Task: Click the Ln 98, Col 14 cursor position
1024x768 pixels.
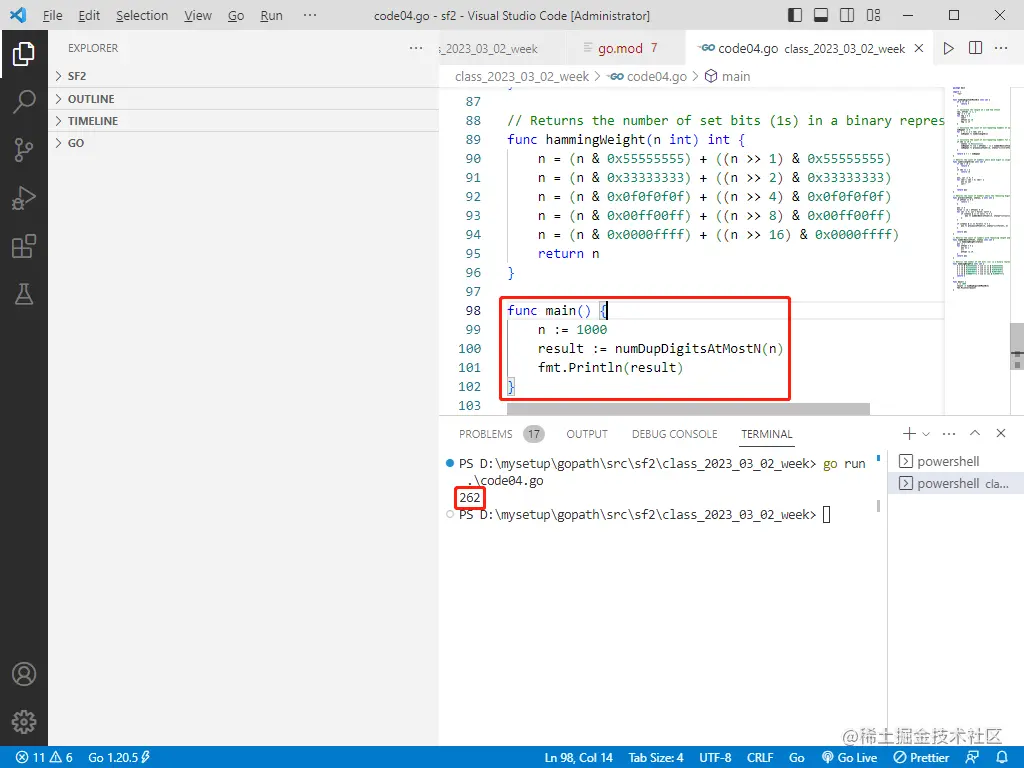Action: (x=579, y=758)
